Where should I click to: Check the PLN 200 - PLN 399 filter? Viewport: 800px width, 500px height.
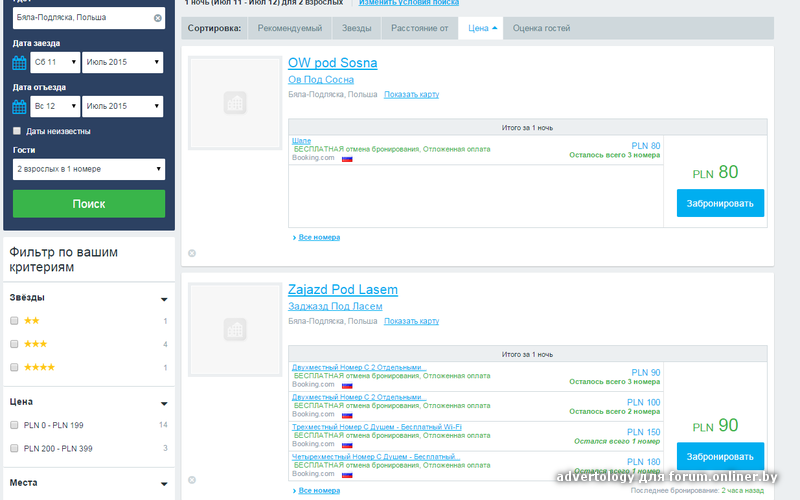tap(14, 448)
